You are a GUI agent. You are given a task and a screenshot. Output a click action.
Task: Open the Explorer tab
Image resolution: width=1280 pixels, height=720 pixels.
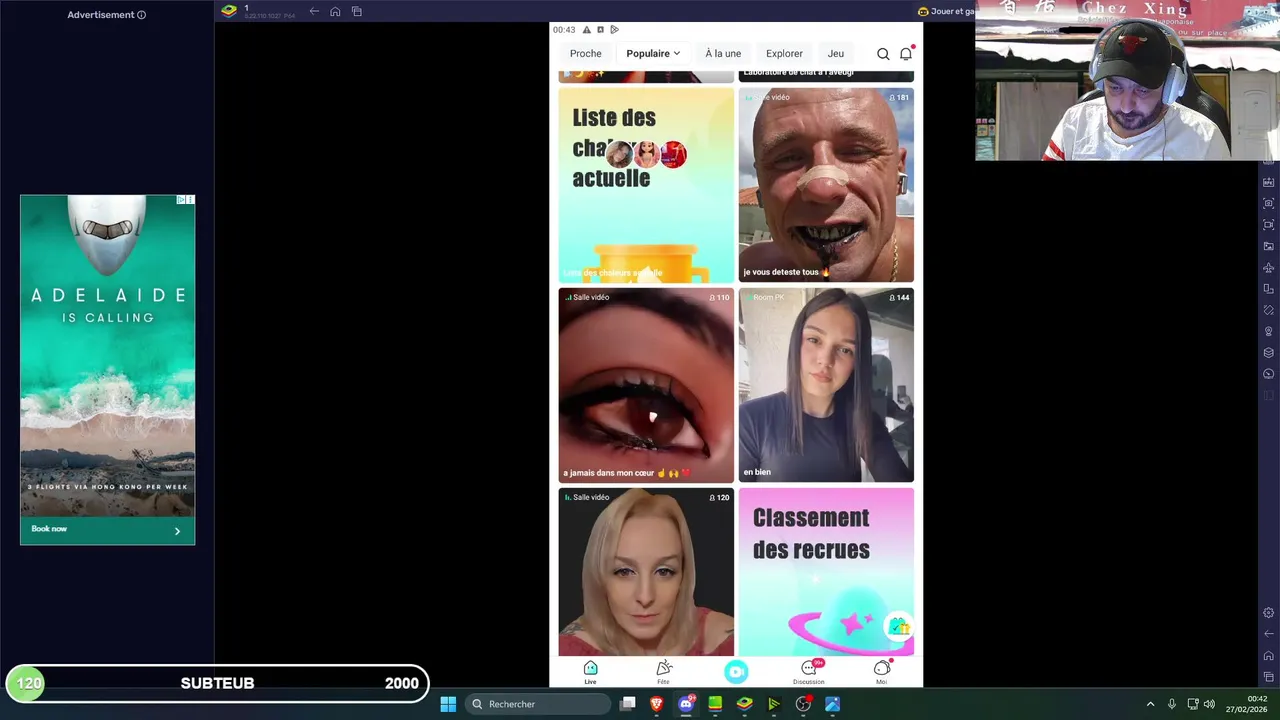[784, 54]
